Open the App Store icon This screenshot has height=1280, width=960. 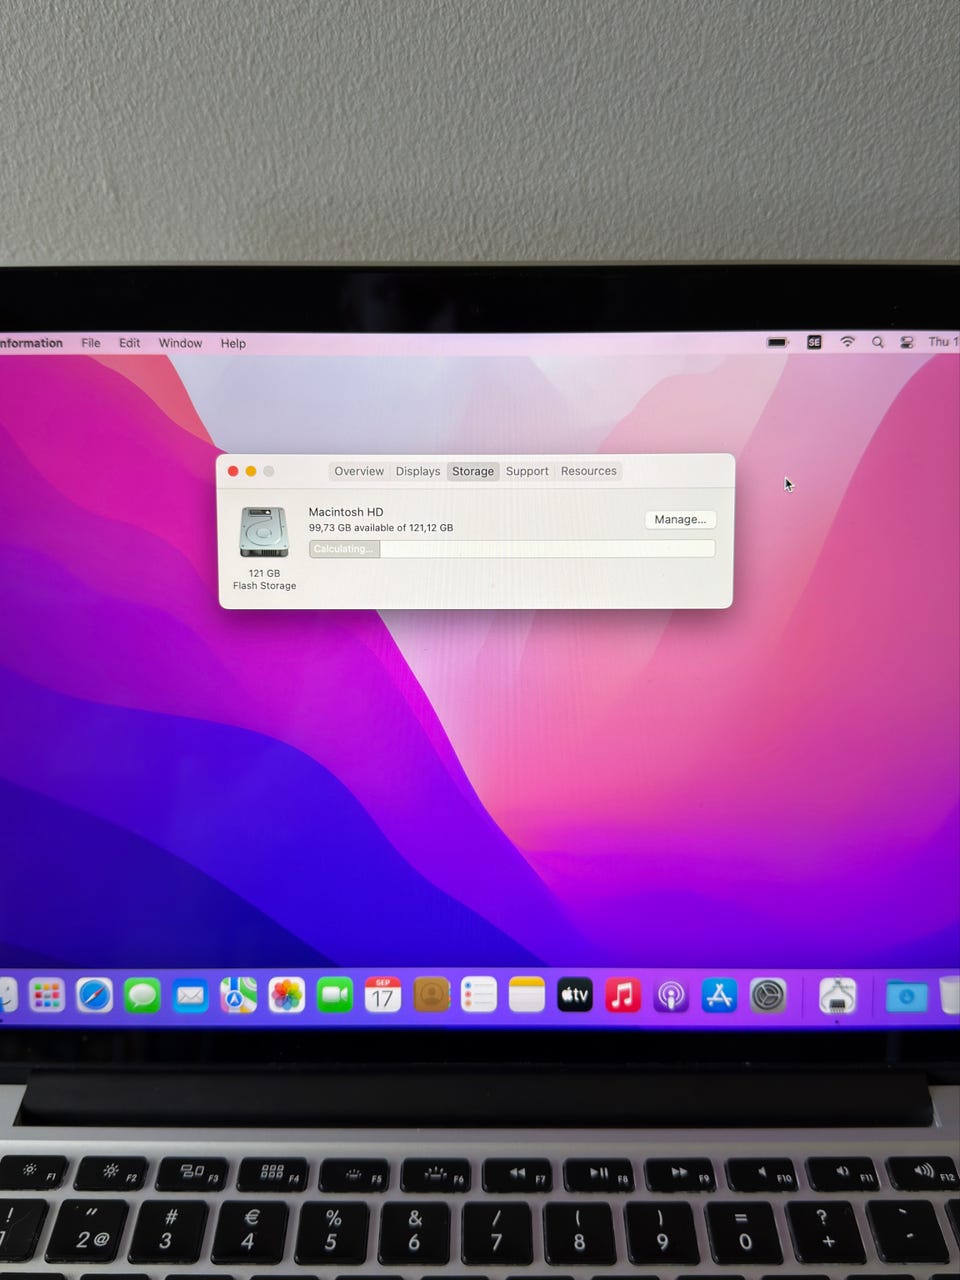point(719,996)
